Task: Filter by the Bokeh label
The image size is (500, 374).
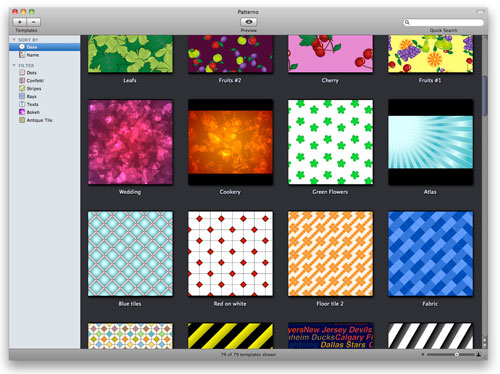Action: point(33,112)
